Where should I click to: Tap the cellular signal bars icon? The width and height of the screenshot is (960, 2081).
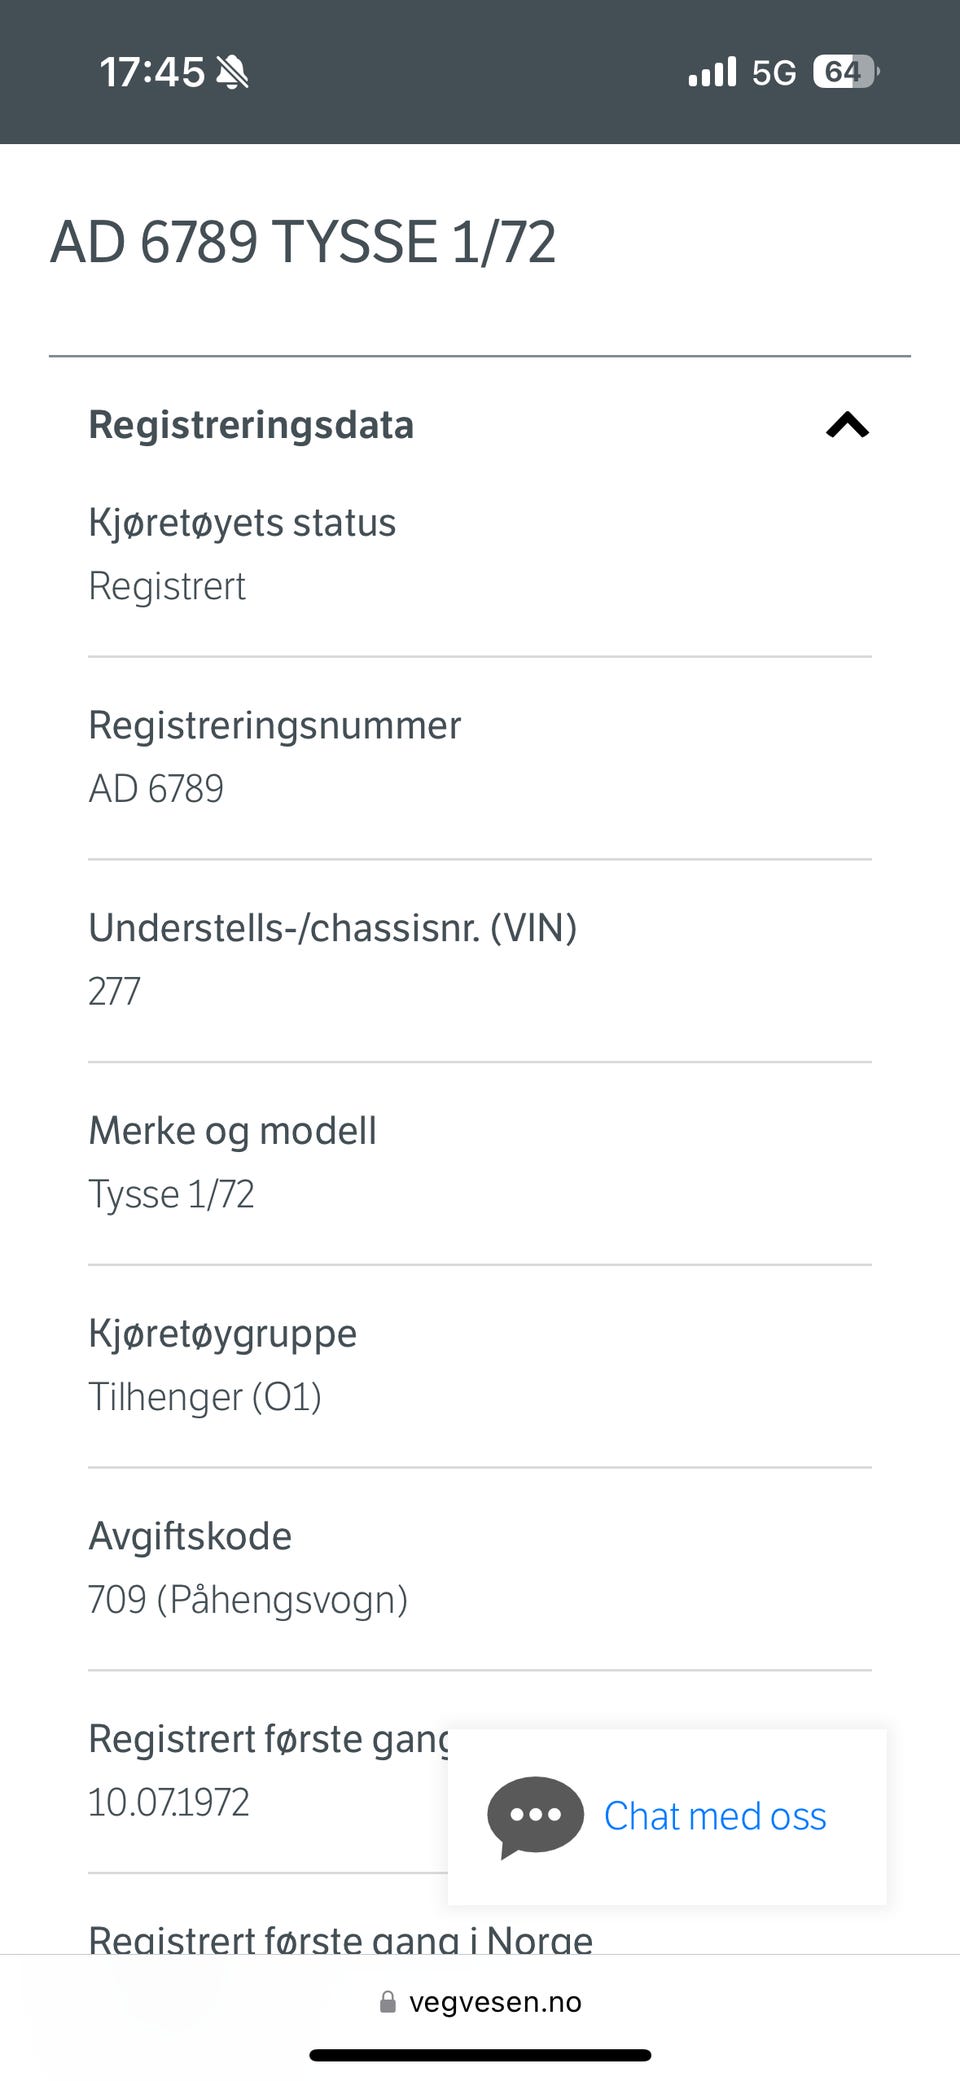pos(712,72)
